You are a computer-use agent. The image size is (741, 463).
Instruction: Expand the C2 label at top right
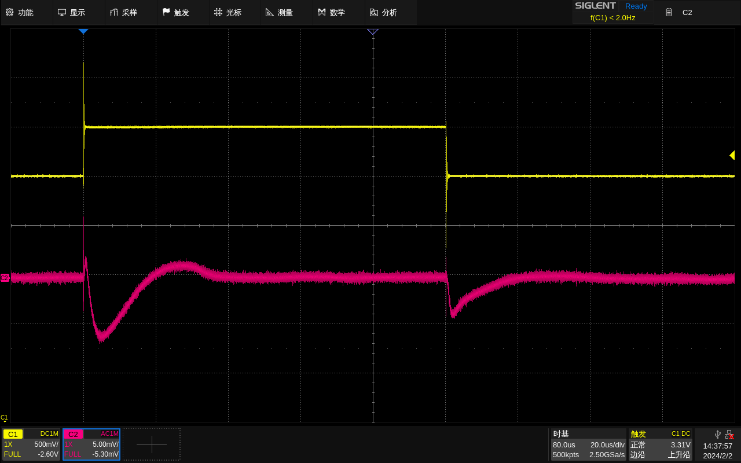click(x=687, y=12)
